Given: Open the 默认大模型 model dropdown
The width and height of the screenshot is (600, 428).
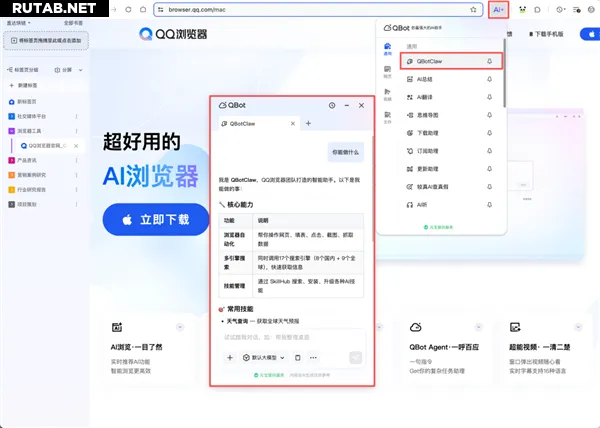Looking at the screenshot, I should 265,357.
